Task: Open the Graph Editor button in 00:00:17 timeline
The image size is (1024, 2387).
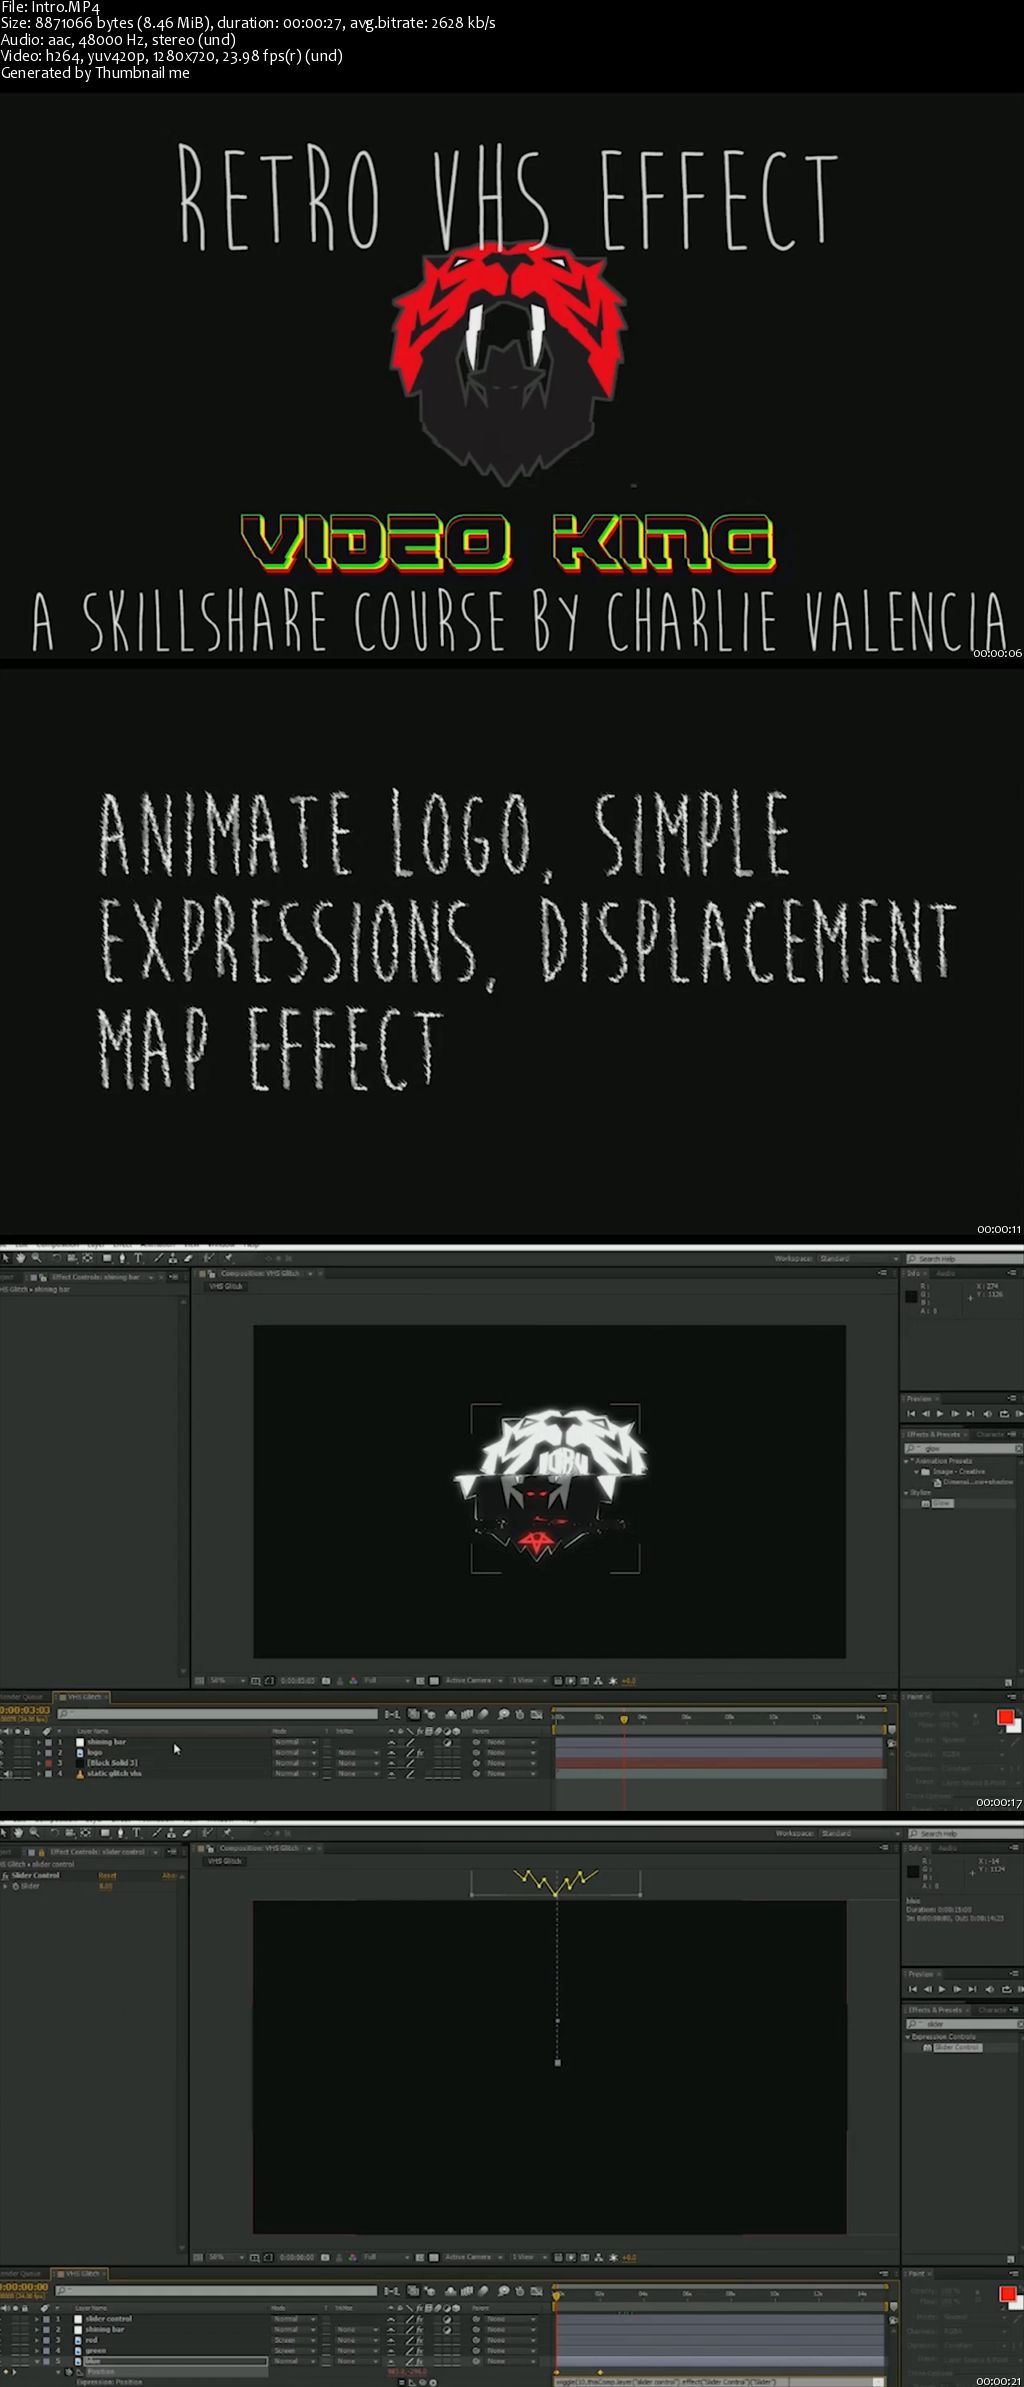Action: 535,1714
